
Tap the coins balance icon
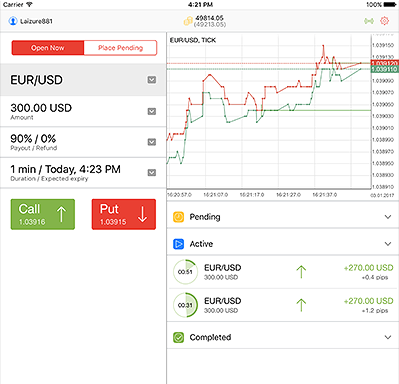(x=188, y=21)
